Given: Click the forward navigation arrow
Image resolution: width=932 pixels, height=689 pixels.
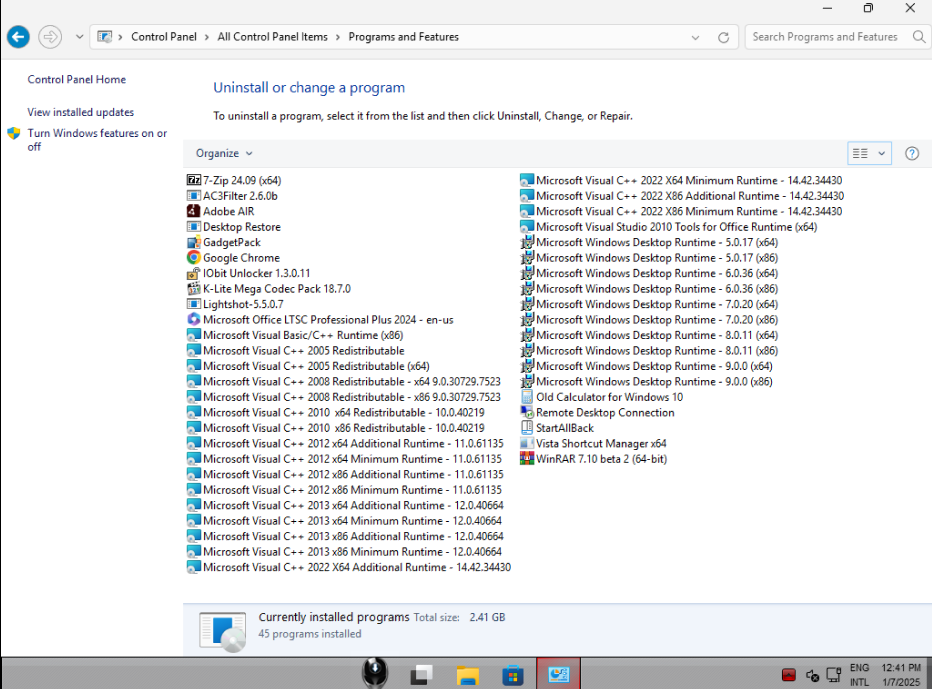Looking at the screenshot, I should pyautogui.click(x=50, y=37).
